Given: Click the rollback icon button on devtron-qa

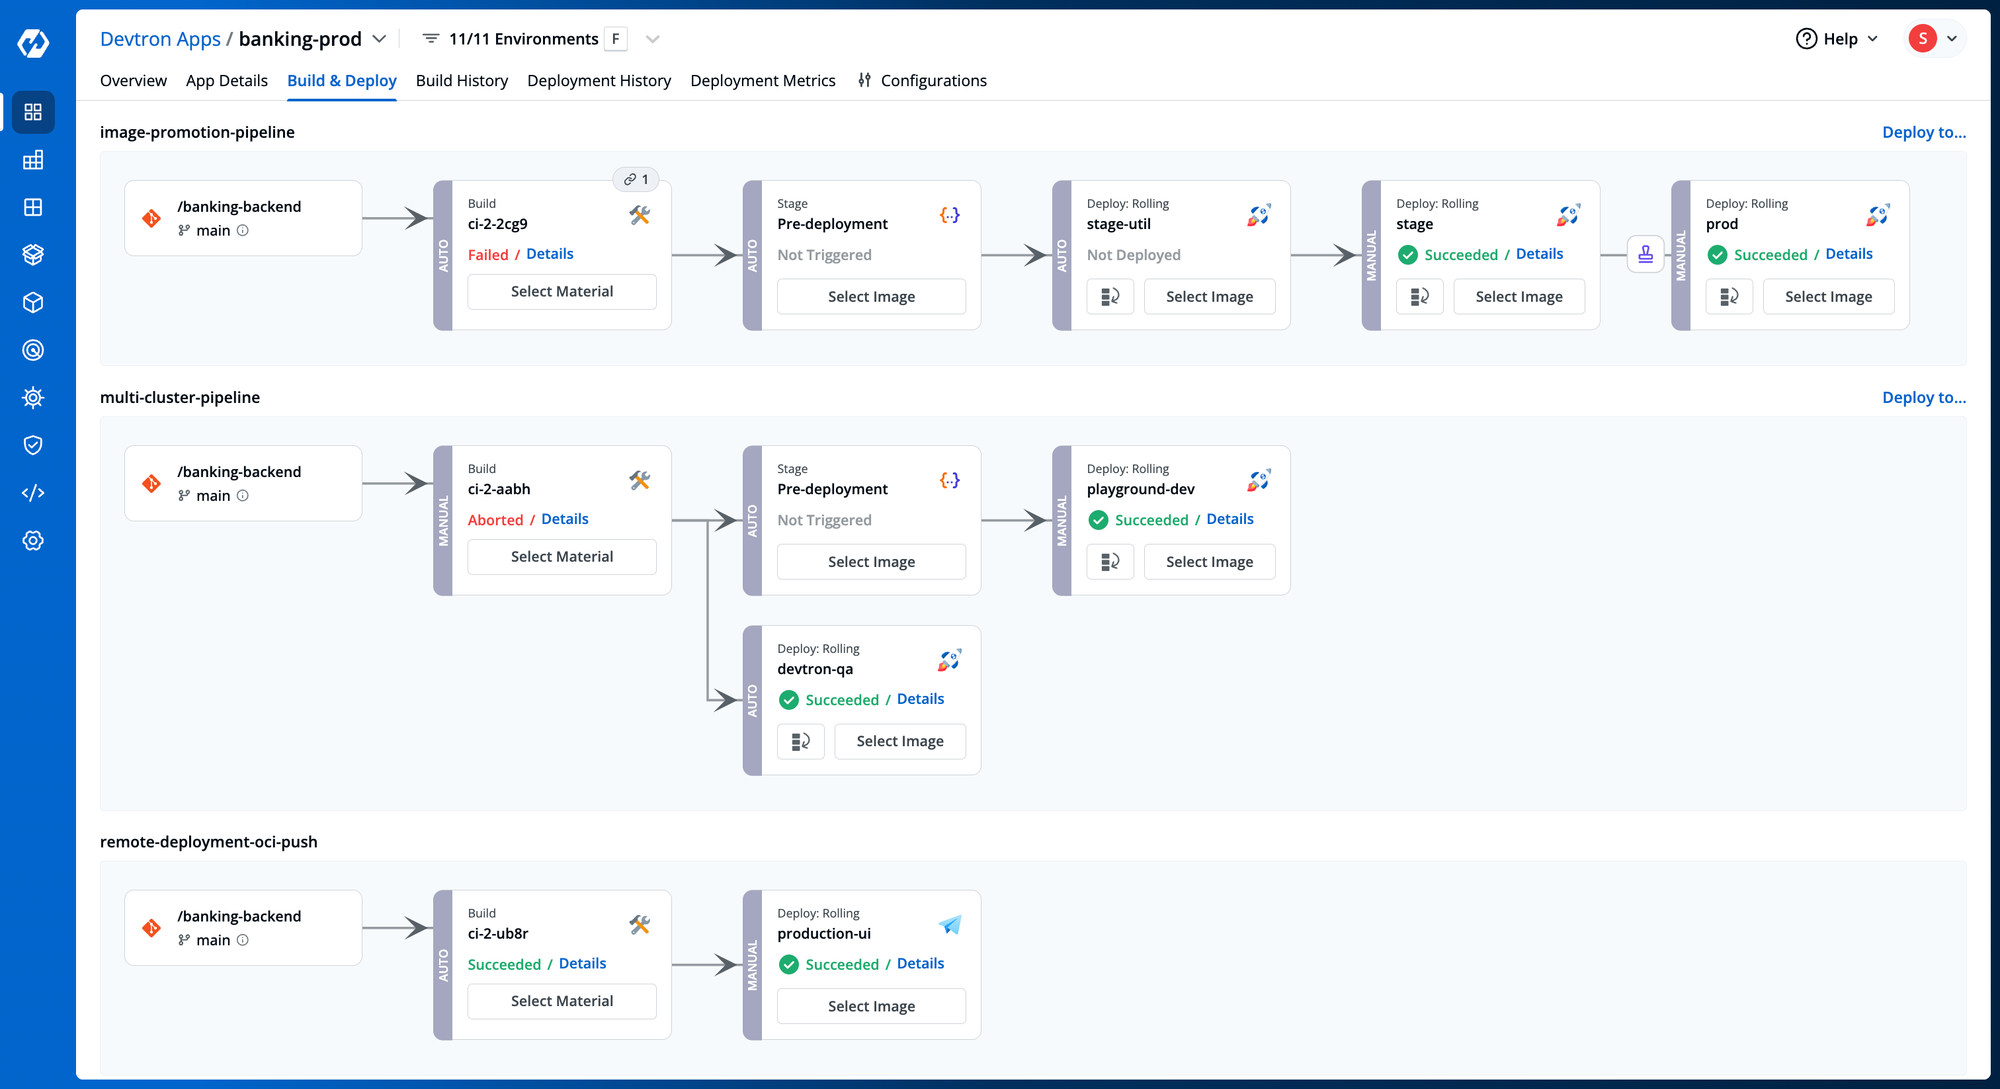Looking at the screenshot, I should (801, 742).
